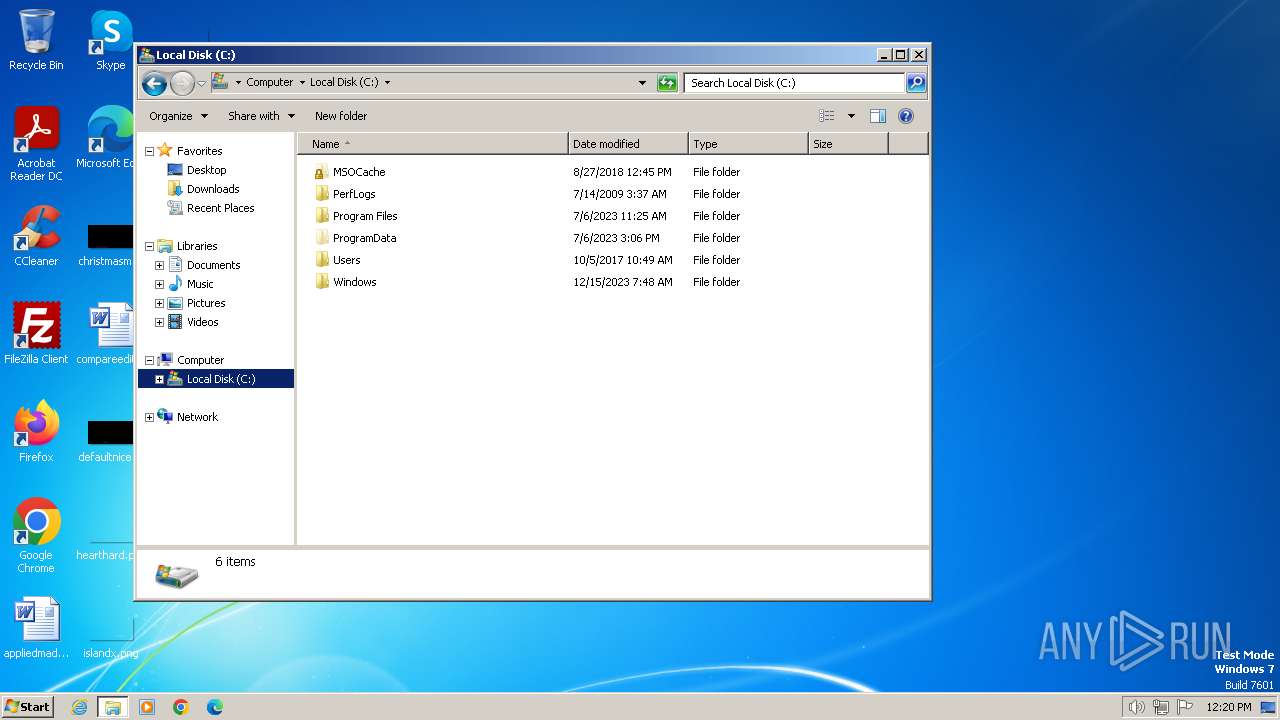Viewport: 1280px width, 720px height.
Task: Expand the Videos library node
Action: click(159, 322)
